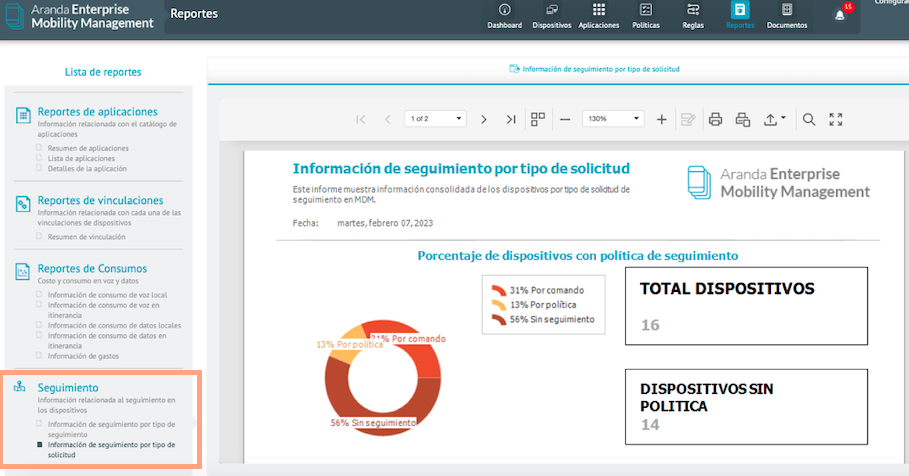Click the DISPOSITIVOS SIN POLITICA value 14
The width and height of the screenshot is (909, 476).
coord(650,425)
